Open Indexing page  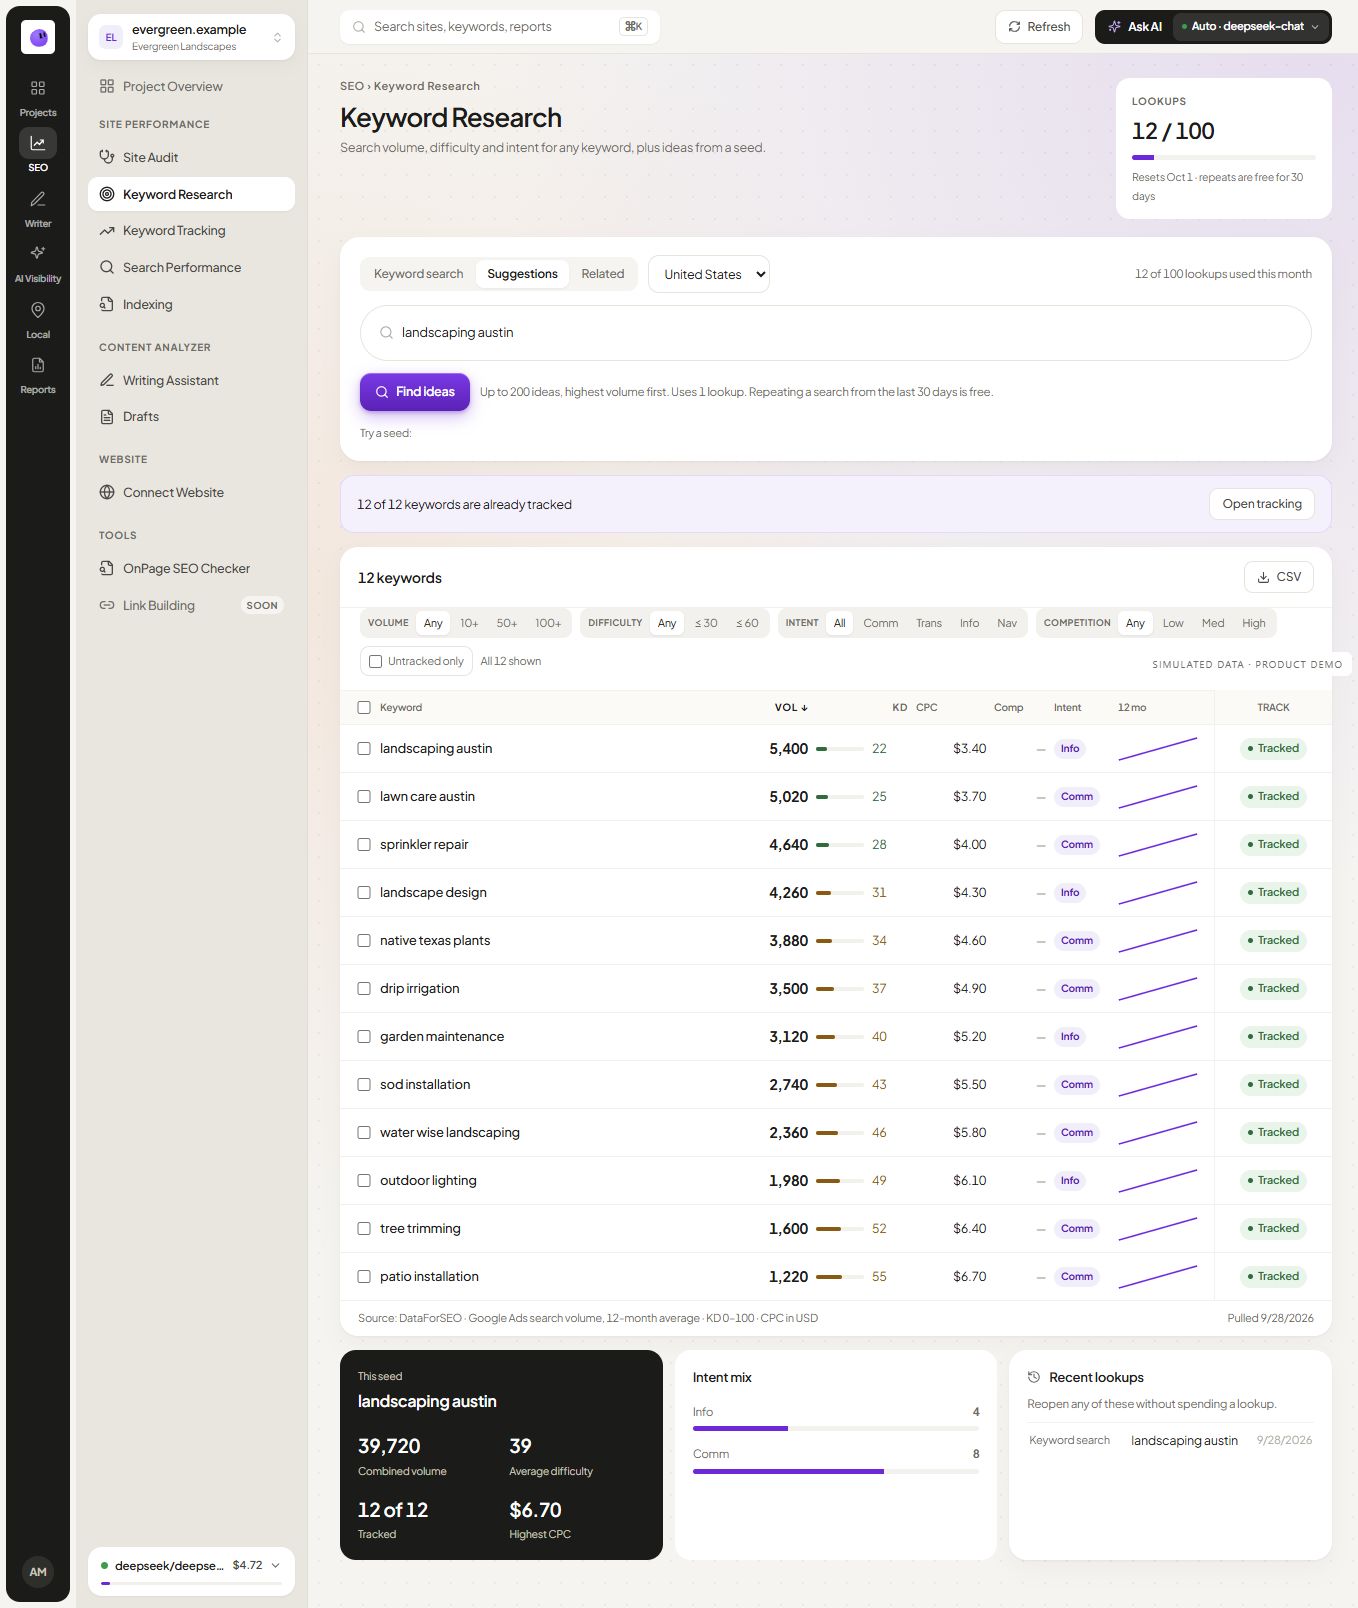coord(191,304)
